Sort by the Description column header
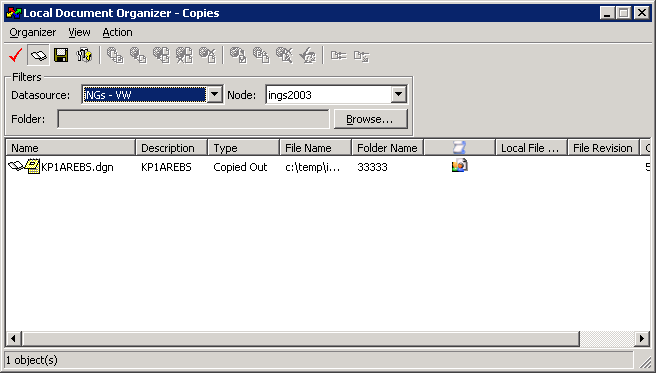This screenshot has height=373, width=656. [x=172, y=148]
